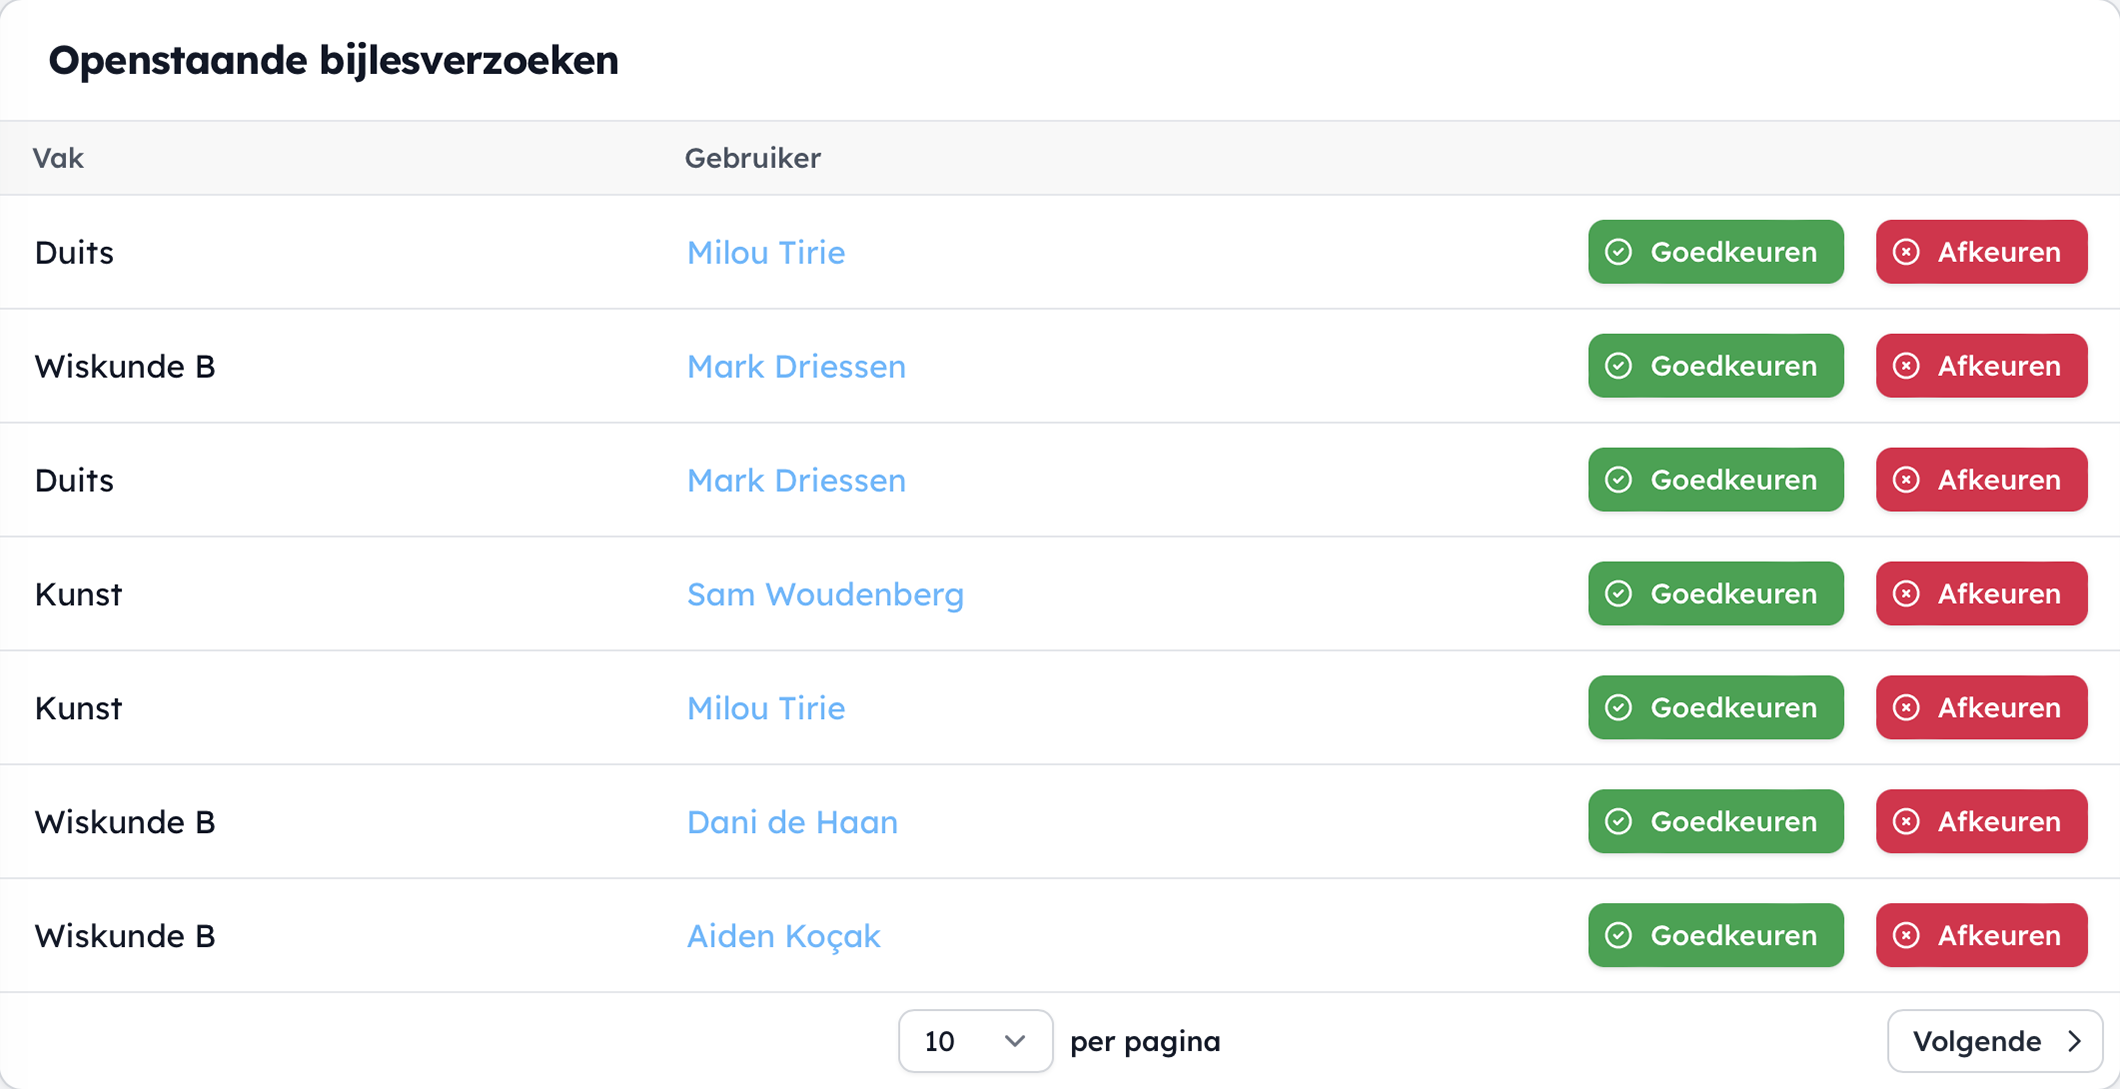Click X icon on Milou Tirie's Kunst row

[1907, 708]
